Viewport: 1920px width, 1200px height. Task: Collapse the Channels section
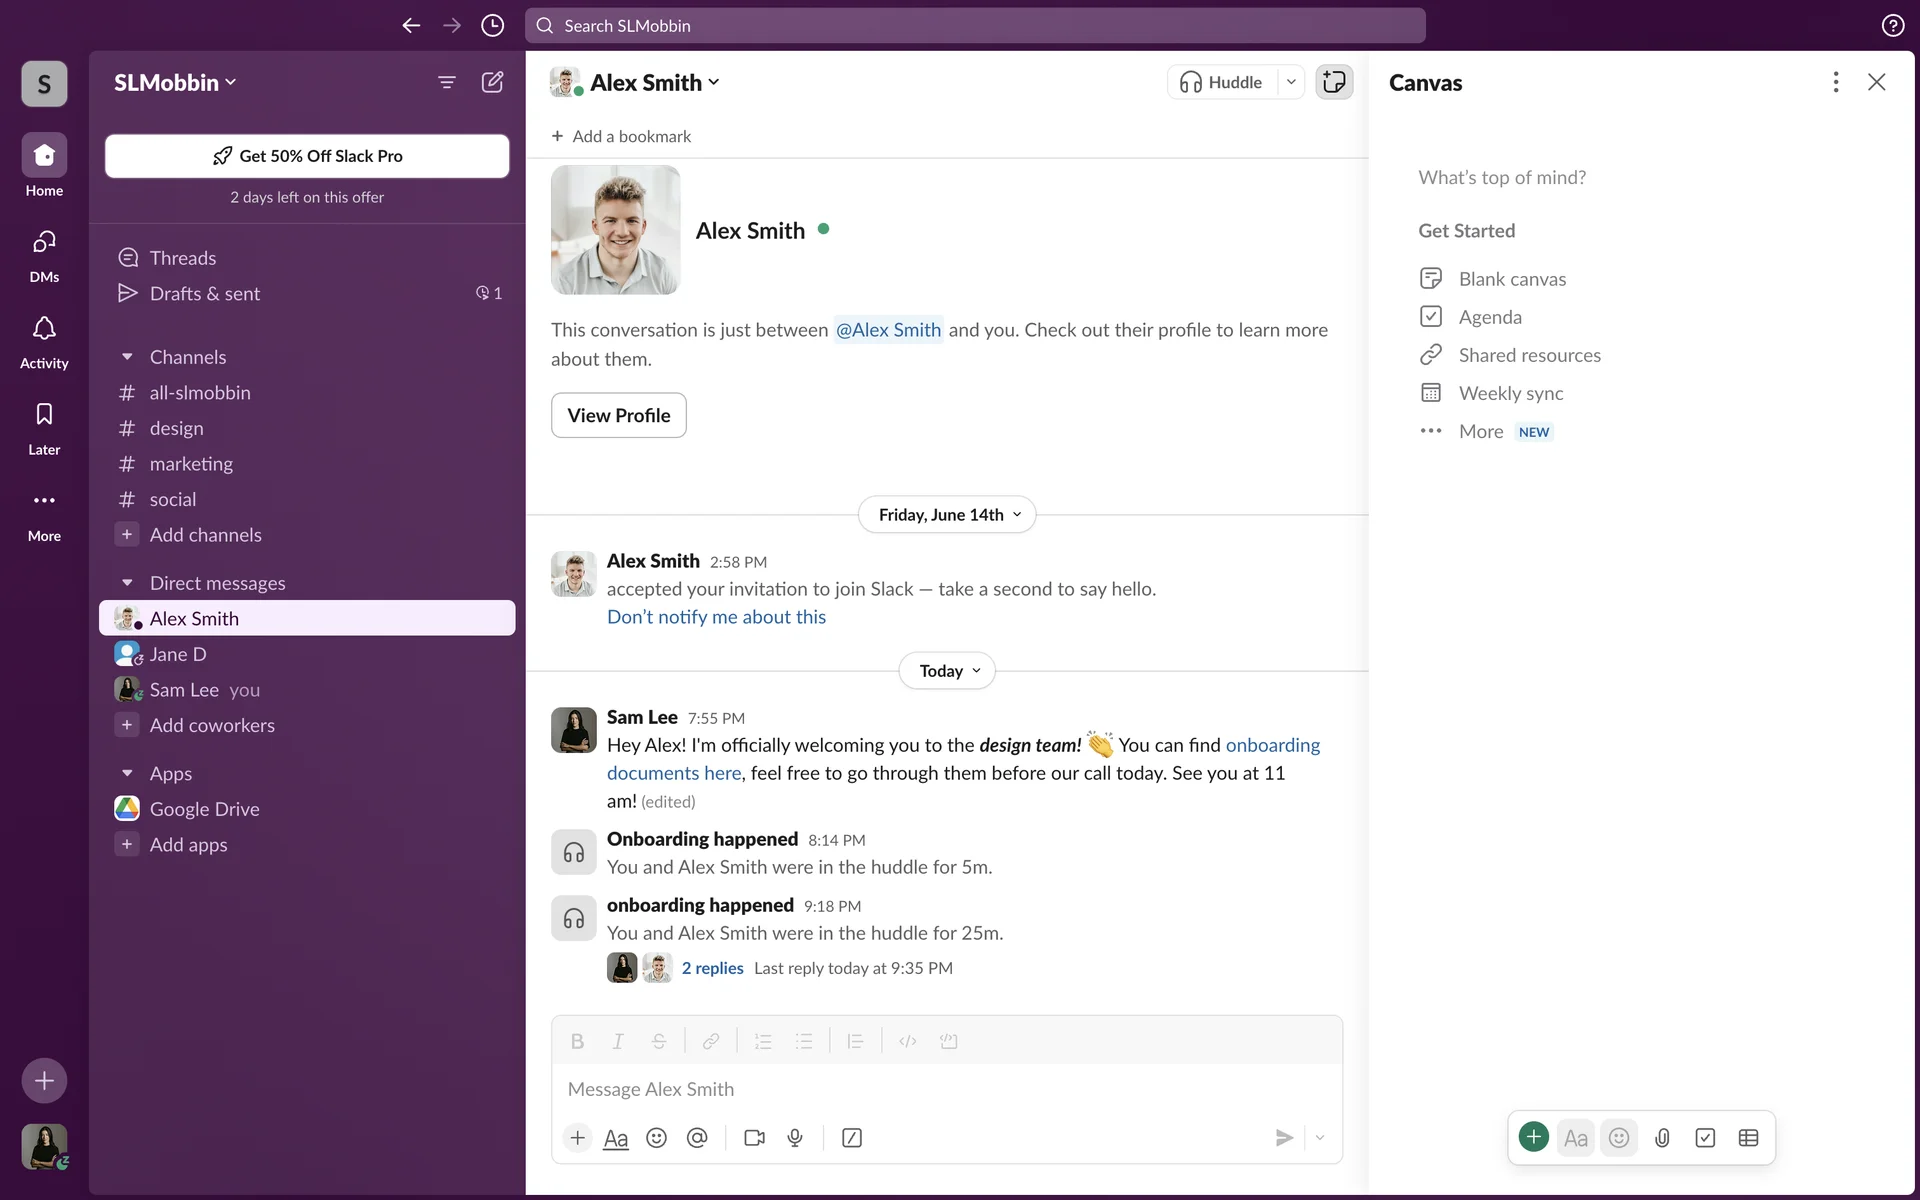(x=127, y=357)
